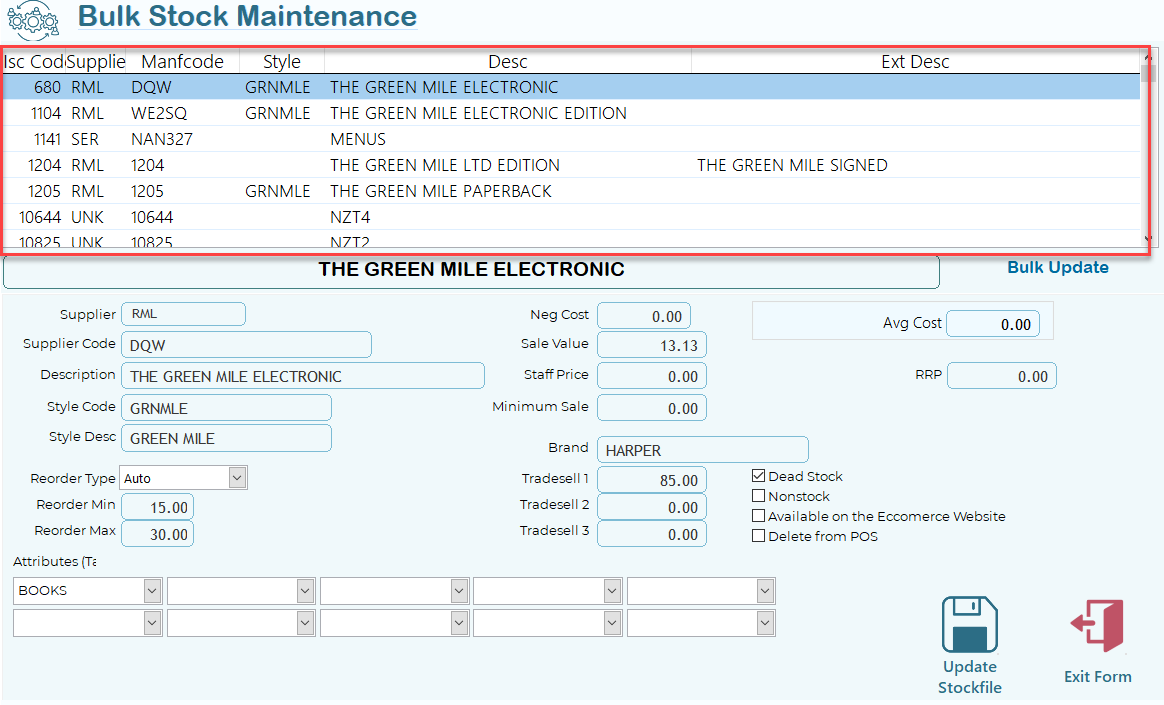
Task: Click the stock list scrollbar down arrow
Action: (x=1147, y=238)
